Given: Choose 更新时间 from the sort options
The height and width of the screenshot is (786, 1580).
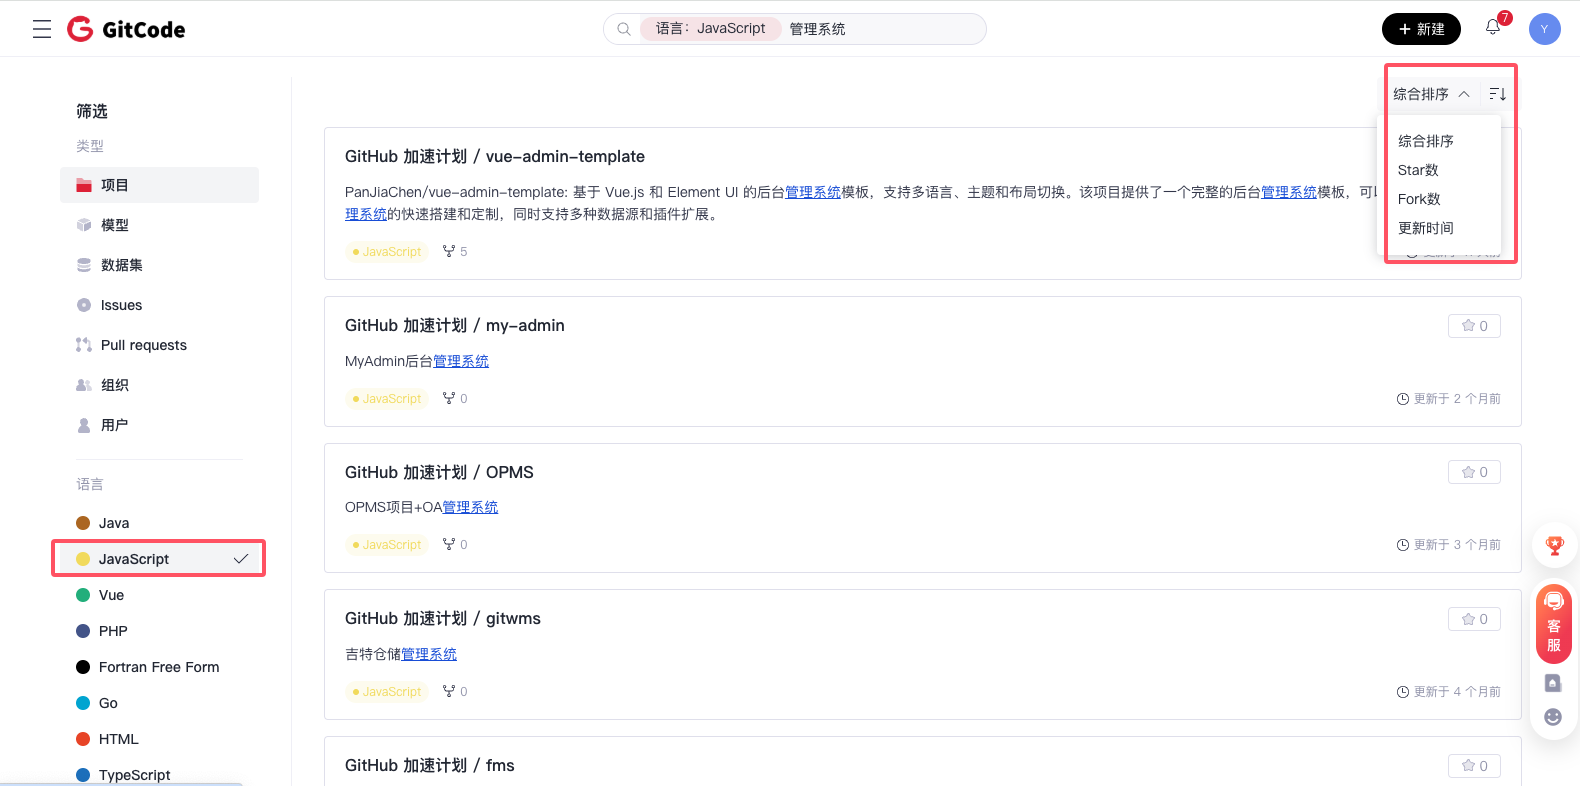Looking at the screenshot, I should [x=1425, y=228].
